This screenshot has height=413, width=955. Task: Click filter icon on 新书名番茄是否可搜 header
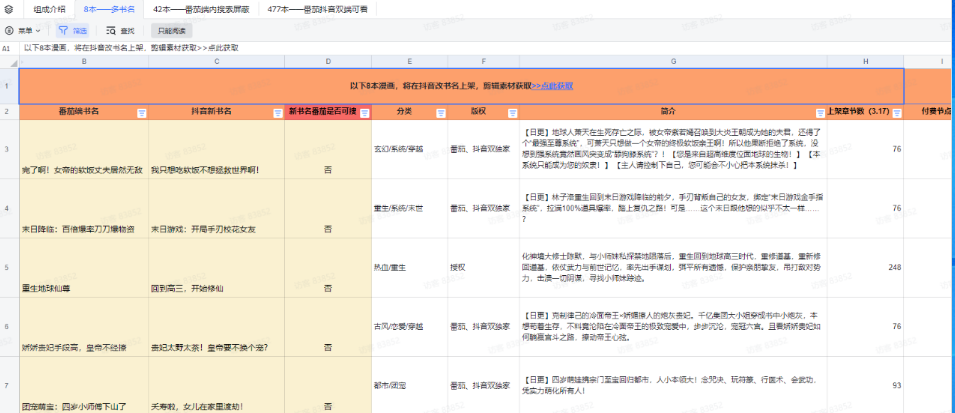pyautogui.click(x=363, y=112)
